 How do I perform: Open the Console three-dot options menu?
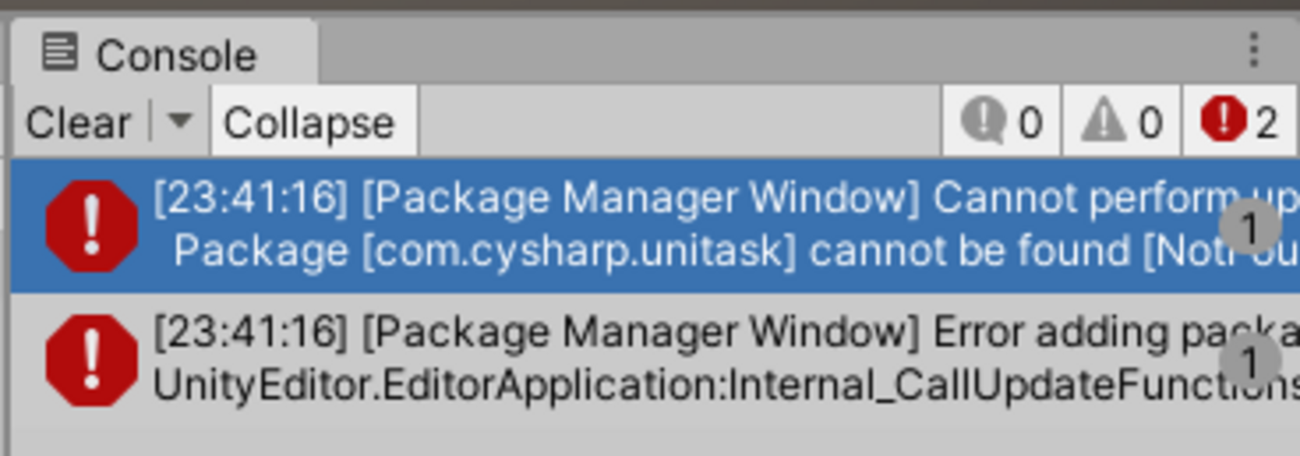[x=1253, y=50]
